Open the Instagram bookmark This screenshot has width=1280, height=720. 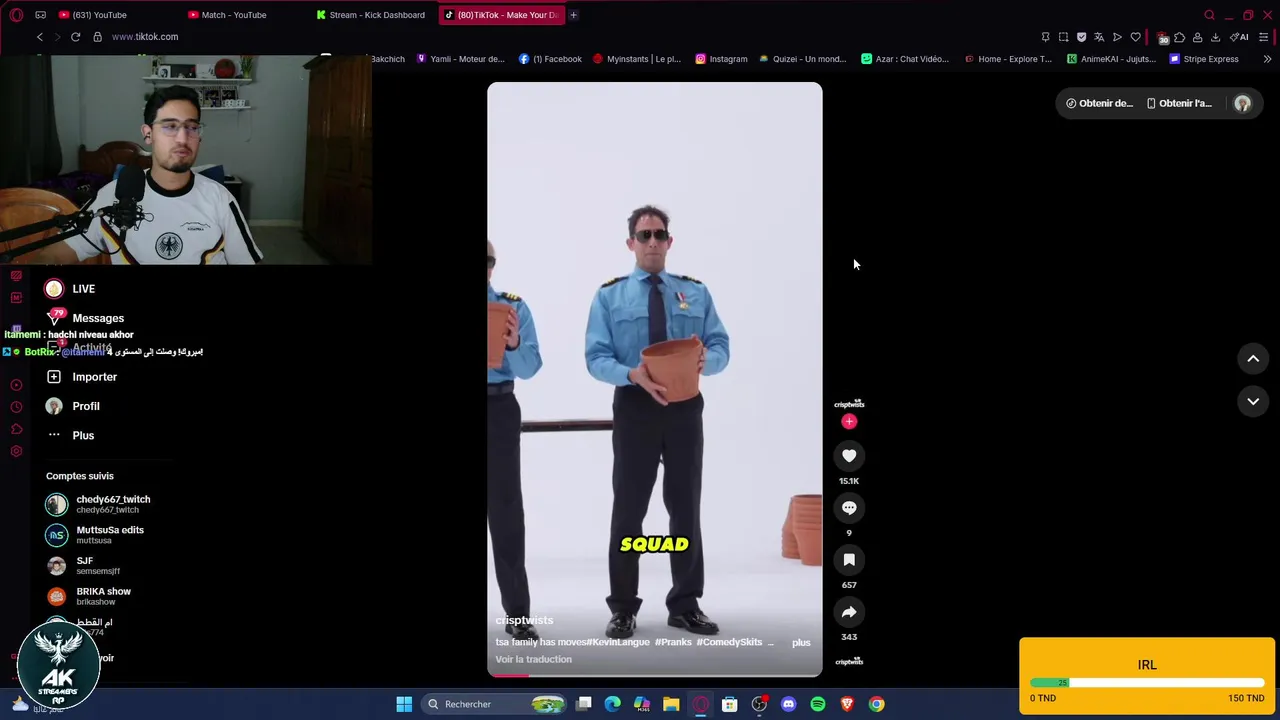(x=721, y=59)
